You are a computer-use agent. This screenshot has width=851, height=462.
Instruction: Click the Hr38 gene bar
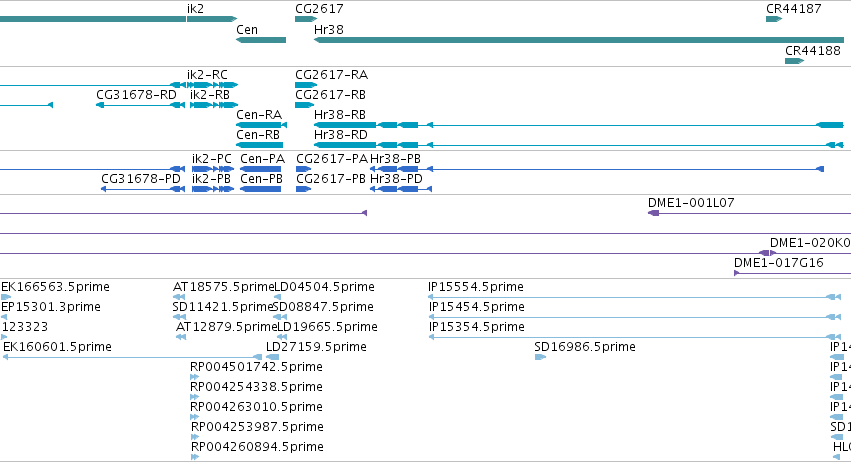click(x=579, y=40)
